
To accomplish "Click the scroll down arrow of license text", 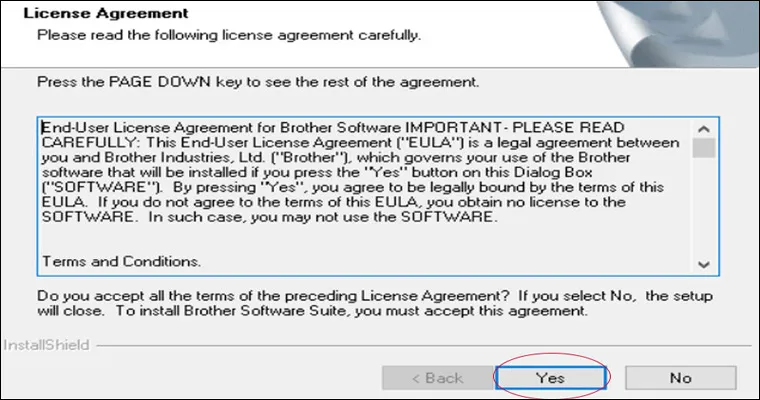I will pyautogui.click(x=704, y=264).
